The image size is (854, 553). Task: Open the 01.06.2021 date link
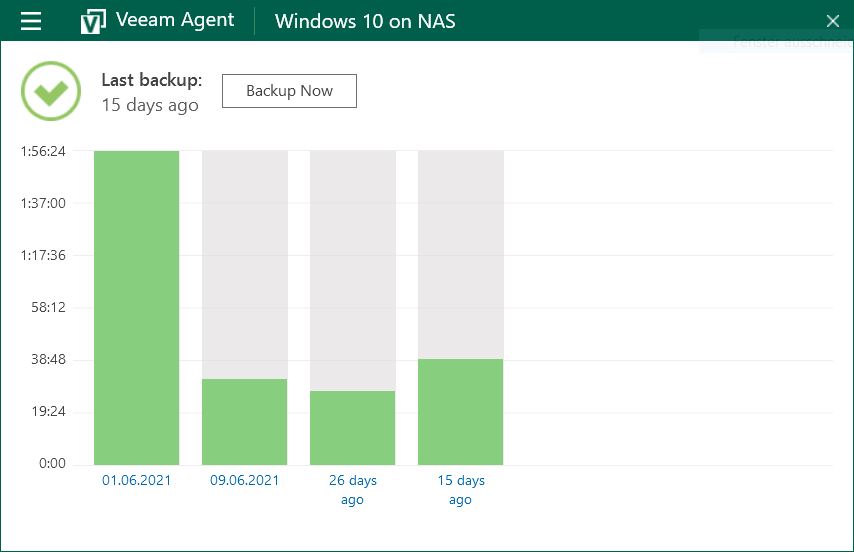tap(136, 481)
